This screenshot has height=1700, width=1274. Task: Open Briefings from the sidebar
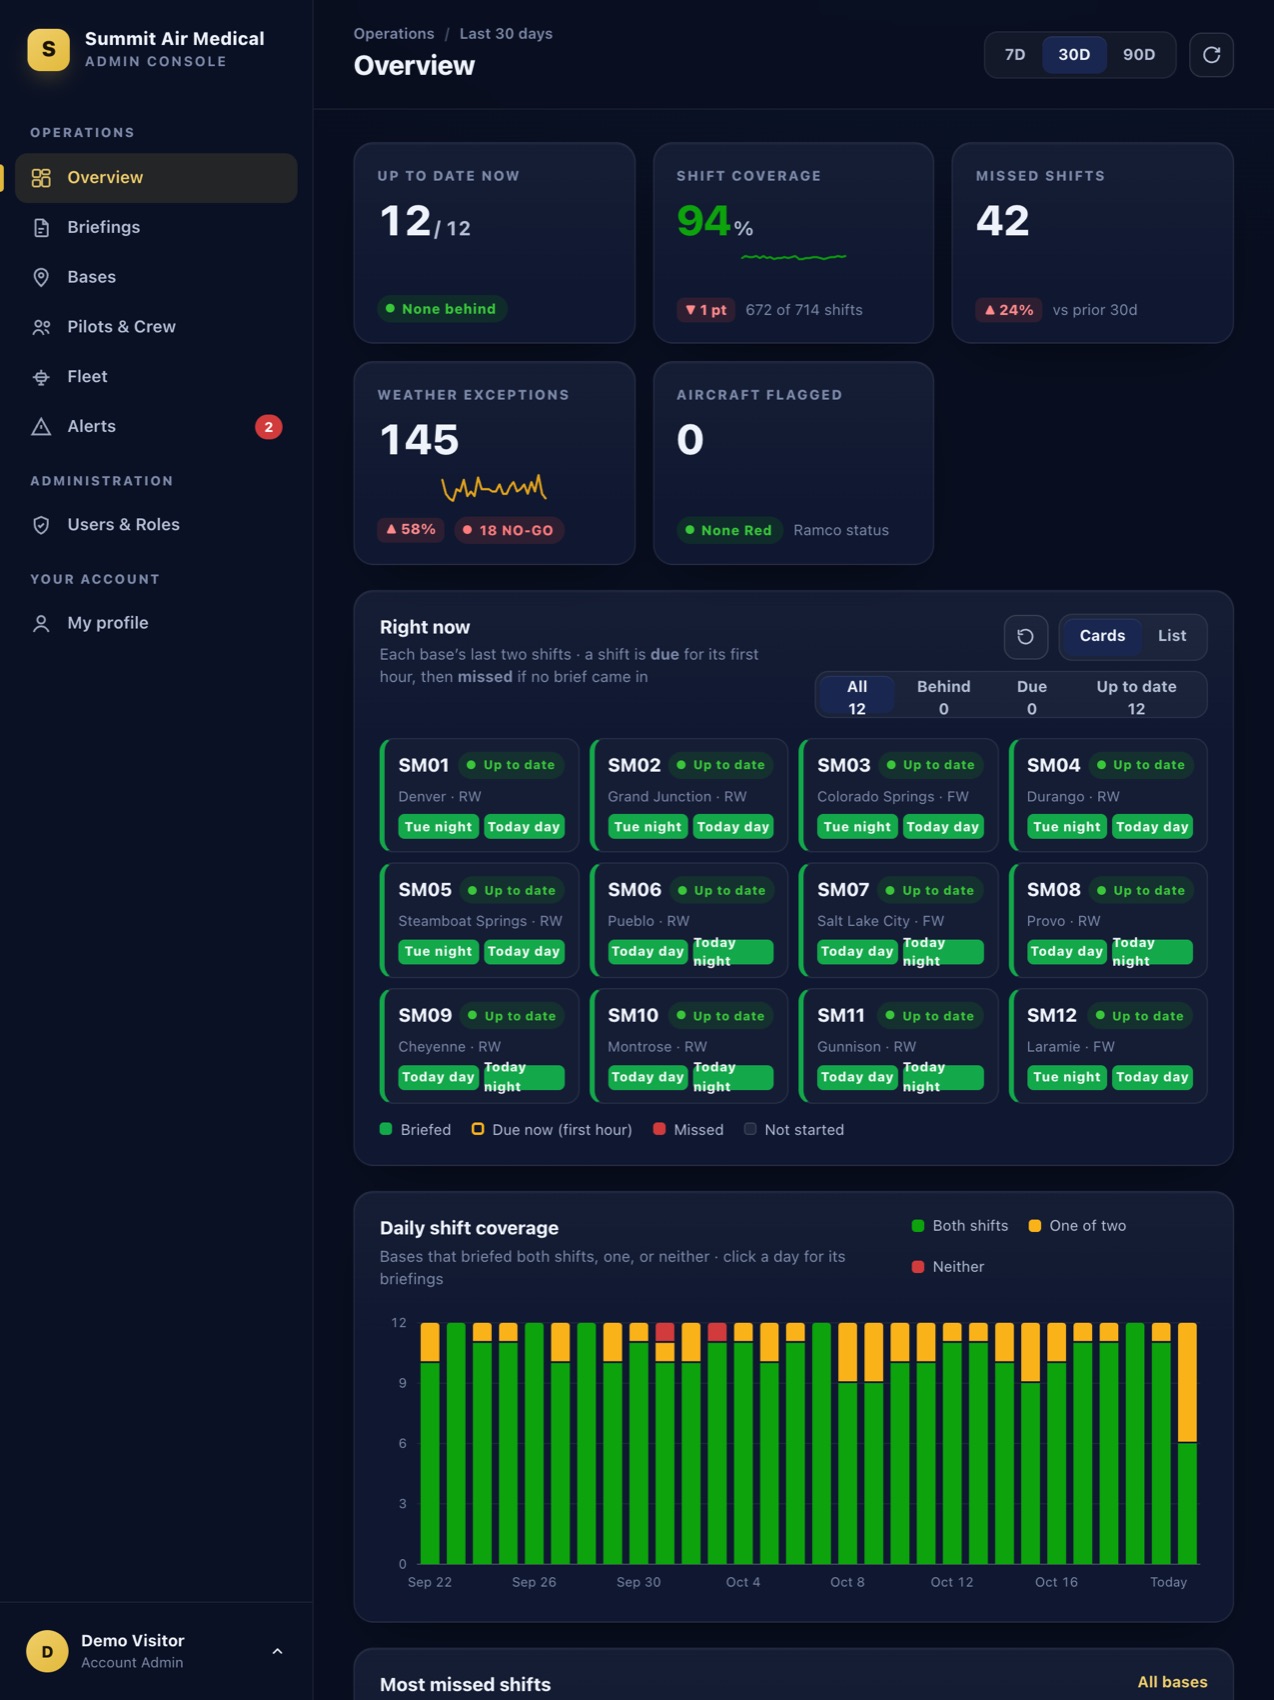coord(156,228)
